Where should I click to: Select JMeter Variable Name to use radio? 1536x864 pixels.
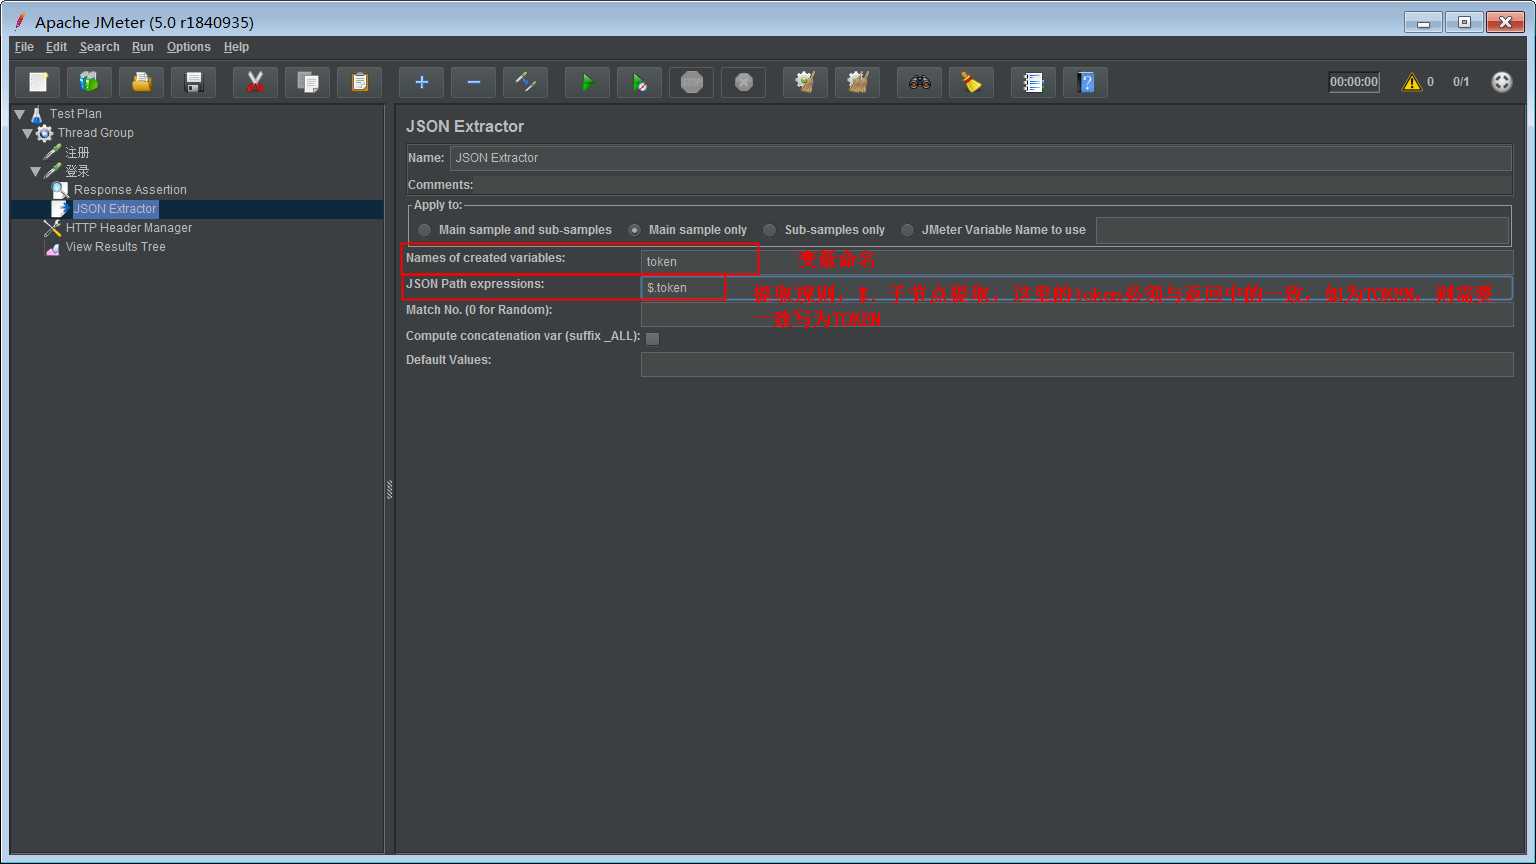908,230
